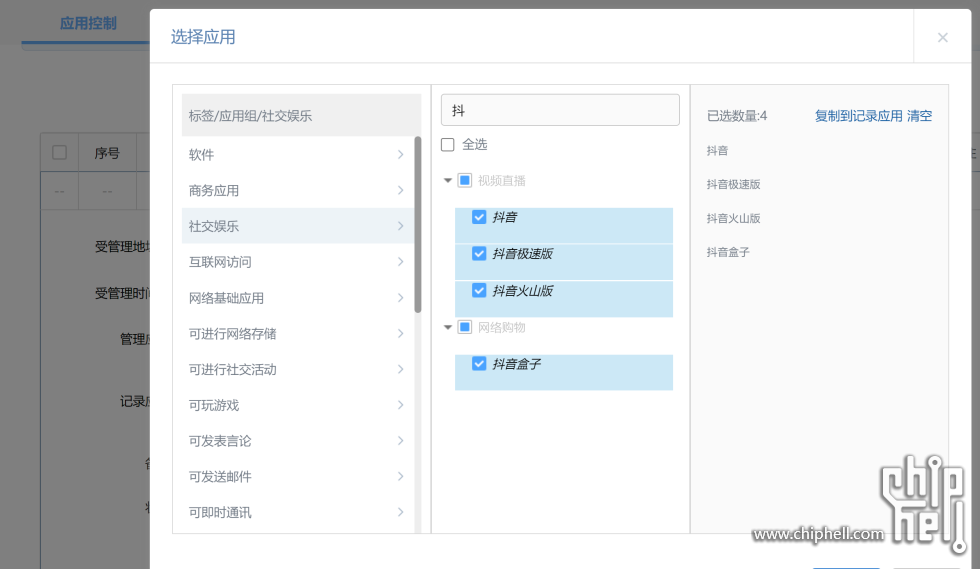This screenshot has width=980, height=569.
Task: Click 抖音火山版 in the selected list
Action: pyautogui.click(x=733, y=218)
